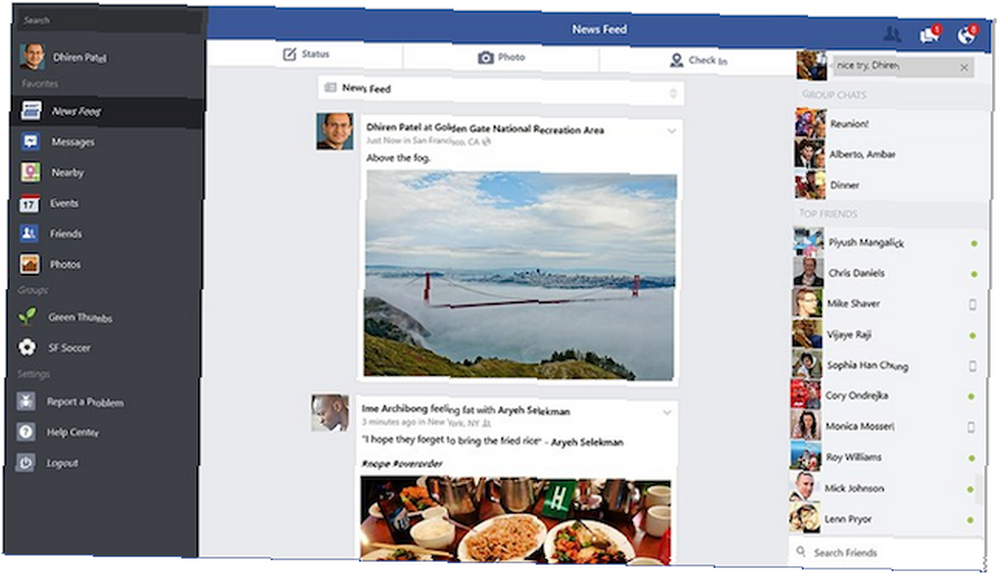1000x574 pixels.
Task: Open Golden Gate bridge photo
Action: 520,275
